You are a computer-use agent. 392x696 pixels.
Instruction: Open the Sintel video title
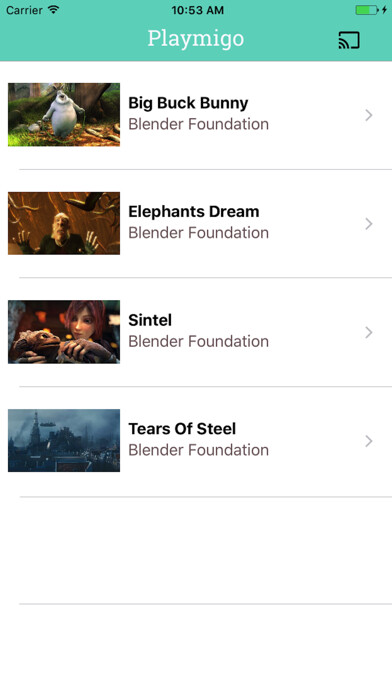click(x=150, y=320)
